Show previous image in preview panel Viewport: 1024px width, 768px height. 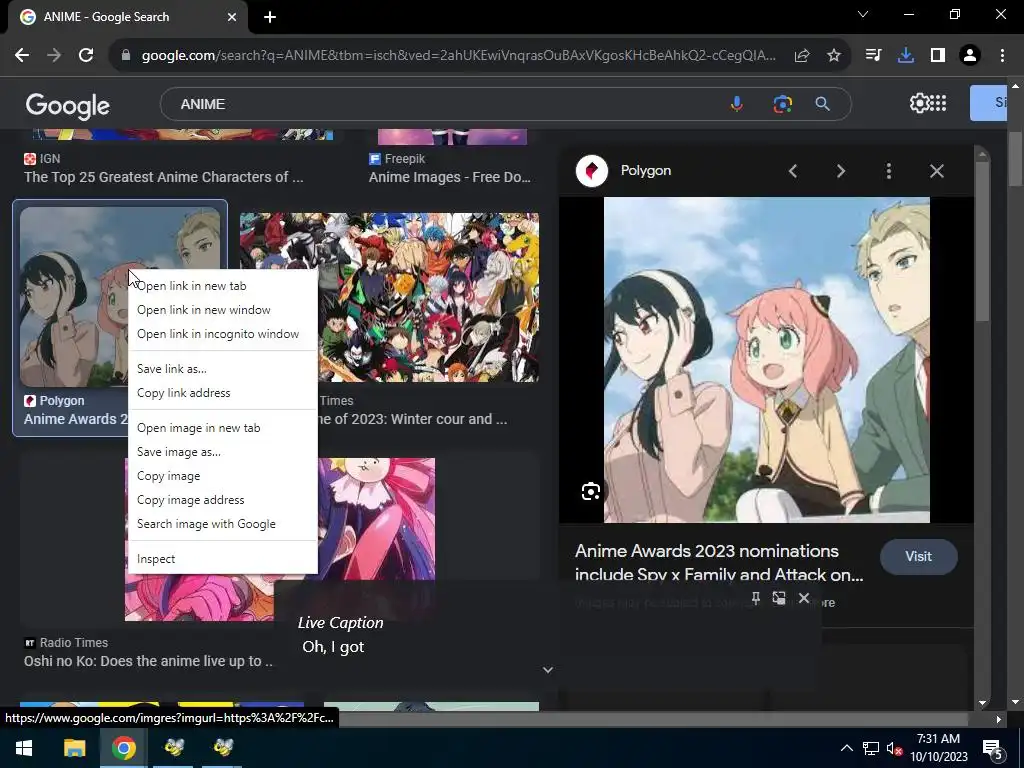pos(793,171)
